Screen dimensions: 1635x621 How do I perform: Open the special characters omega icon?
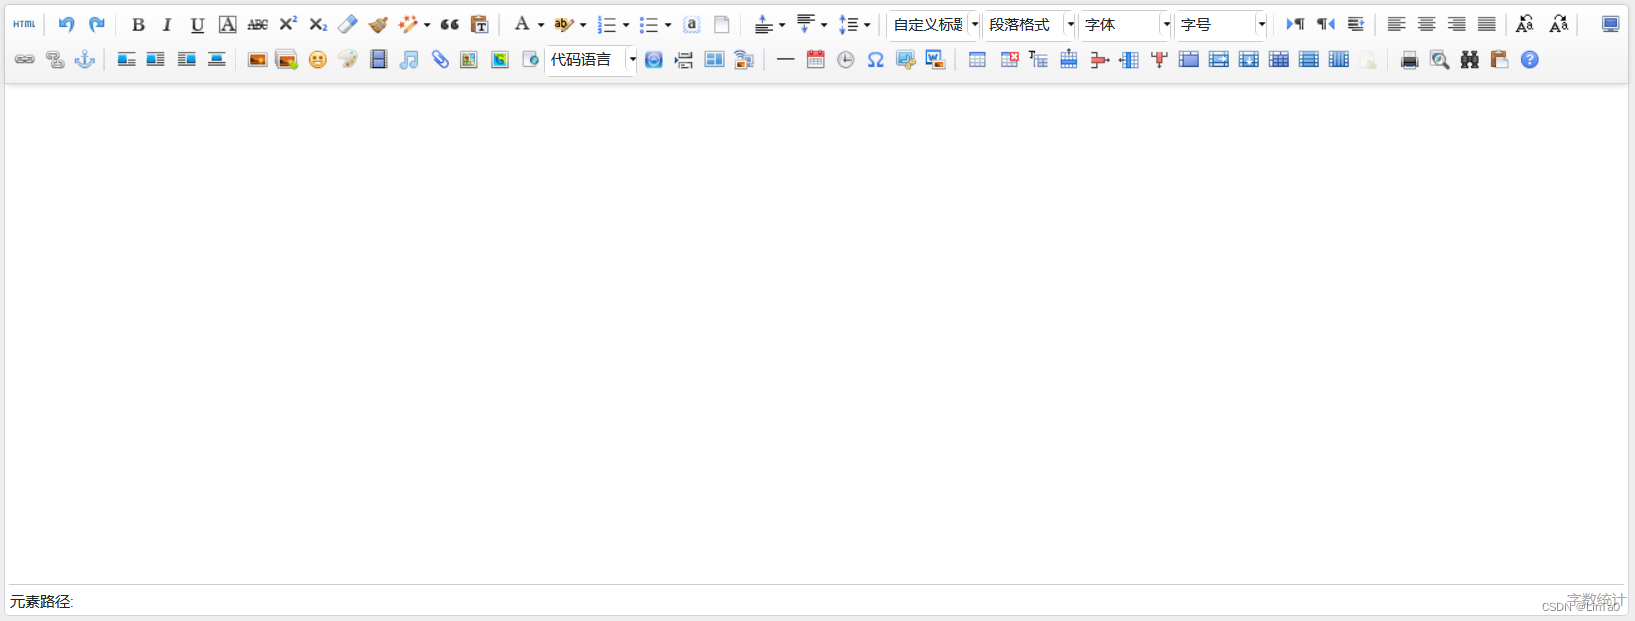(x=876, y=60)
